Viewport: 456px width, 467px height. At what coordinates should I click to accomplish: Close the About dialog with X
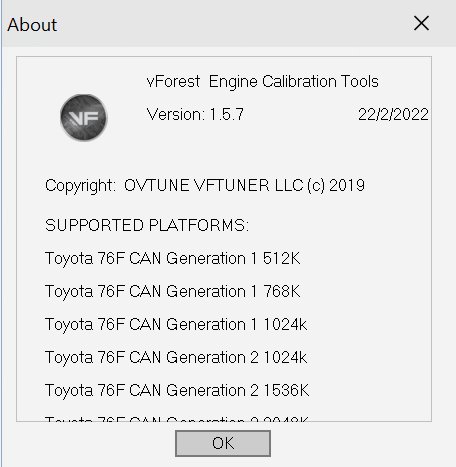[421, 23]
